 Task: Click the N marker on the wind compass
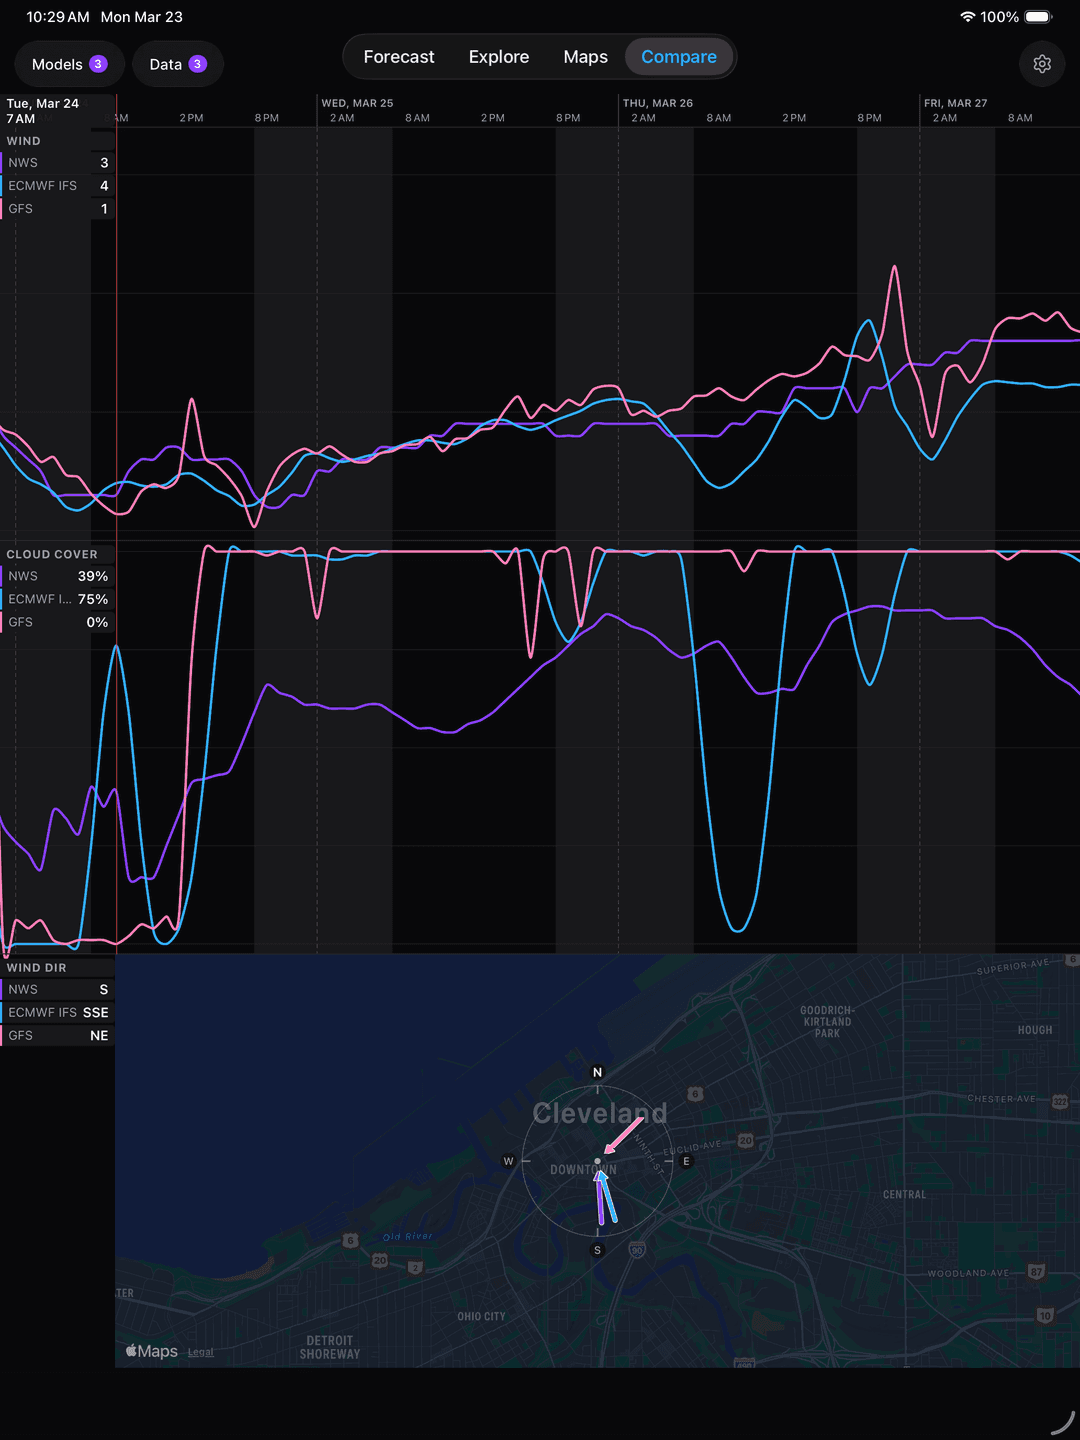(x=597, y=1071)
